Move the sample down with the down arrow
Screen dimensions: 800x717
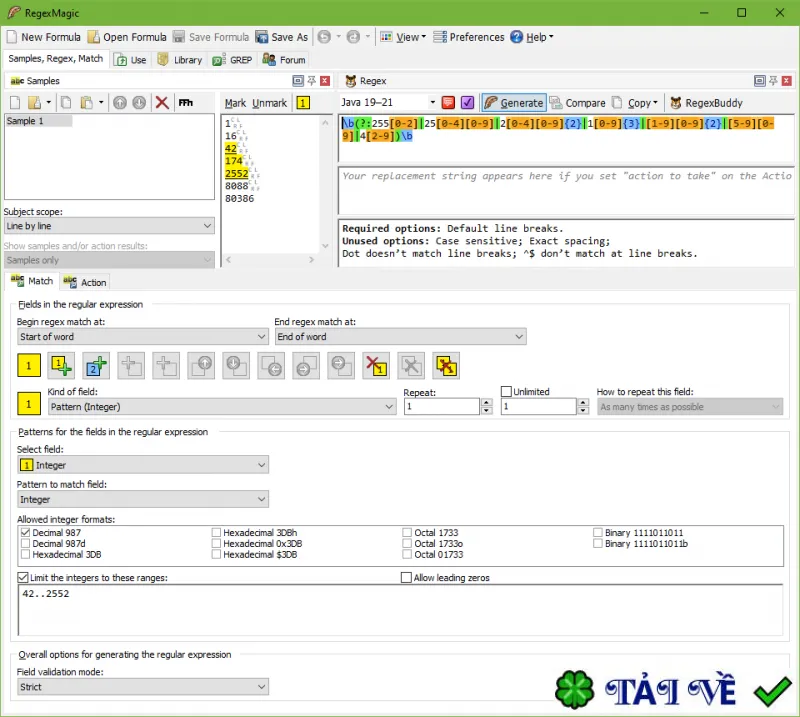[139, 103]
